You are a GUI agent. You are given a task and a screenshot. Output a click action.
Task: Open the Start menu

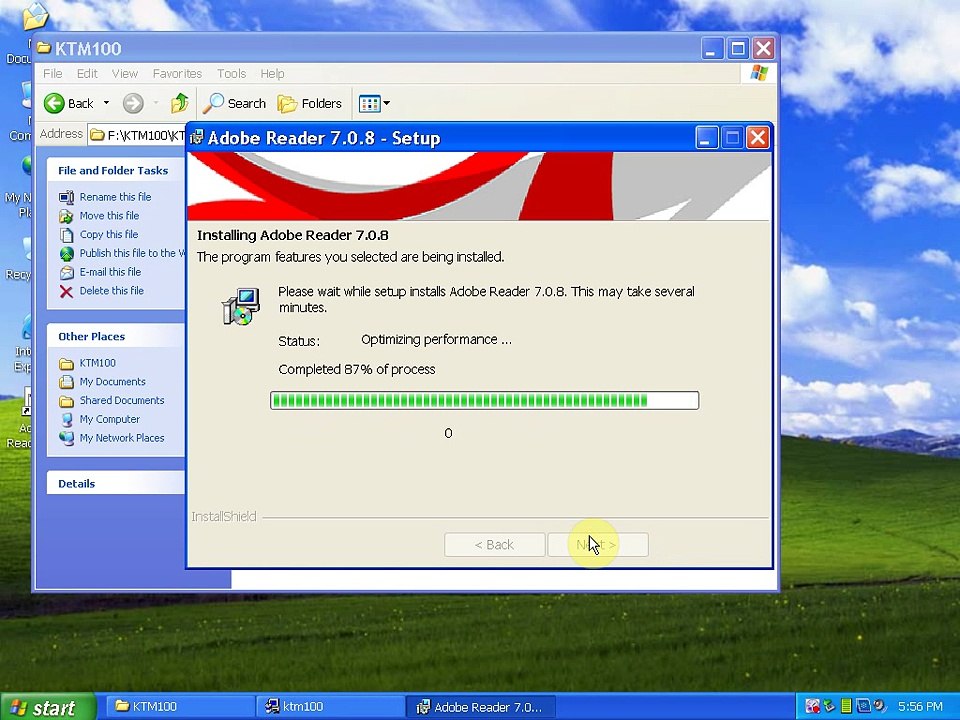pos(48,707)
